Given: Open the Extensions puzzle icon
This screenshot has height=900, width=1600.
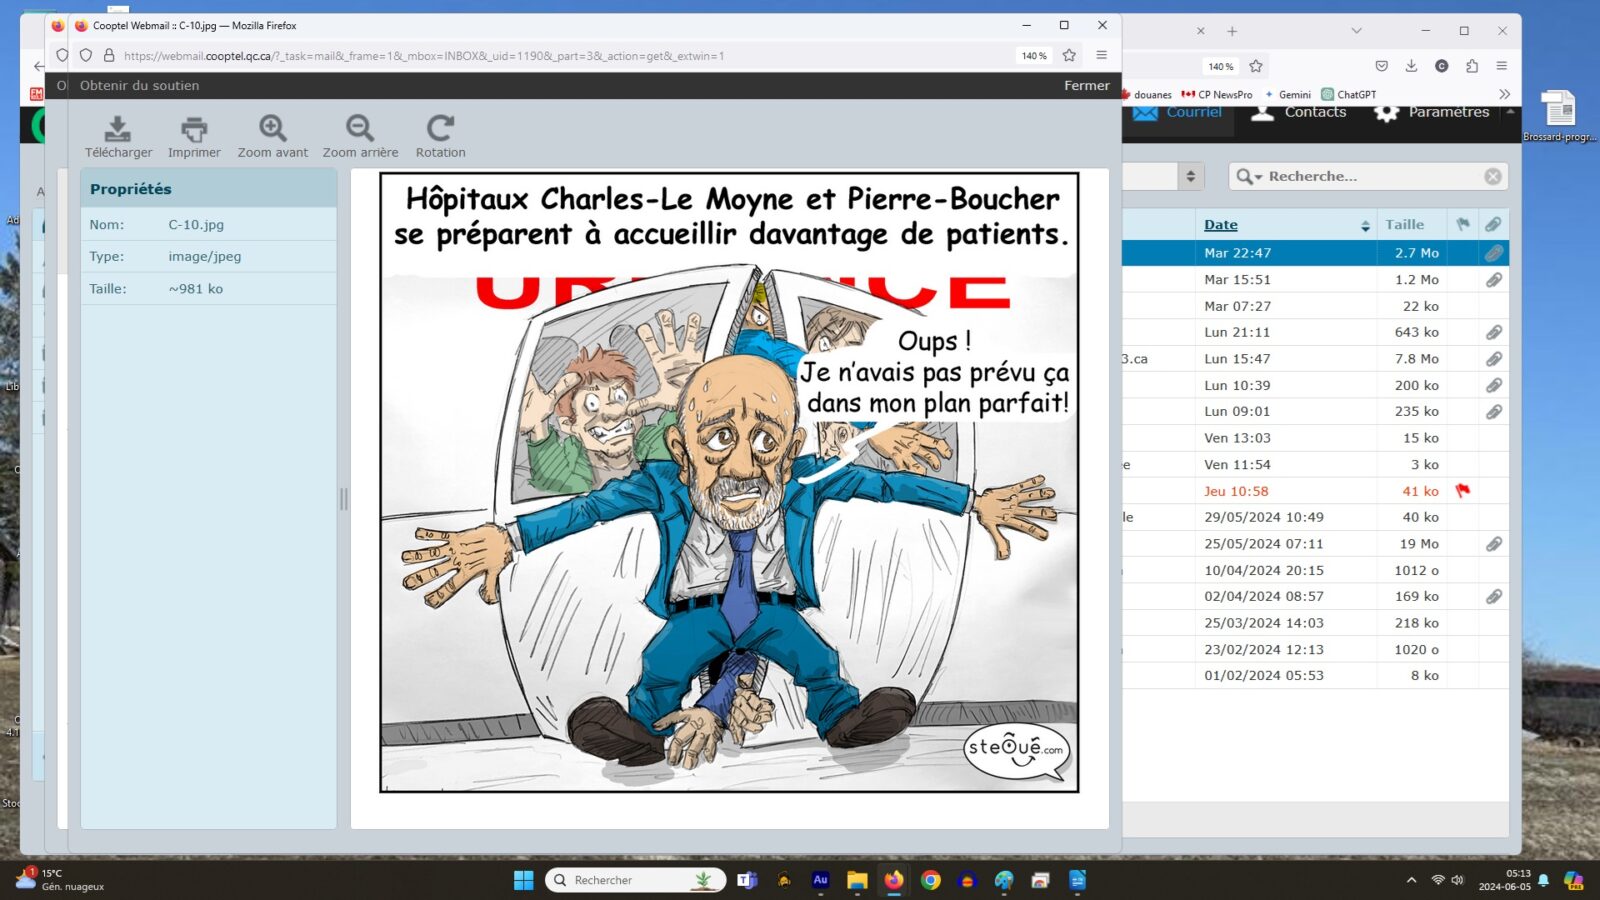Looking at the screenshot, I should tap(1472, 66).
